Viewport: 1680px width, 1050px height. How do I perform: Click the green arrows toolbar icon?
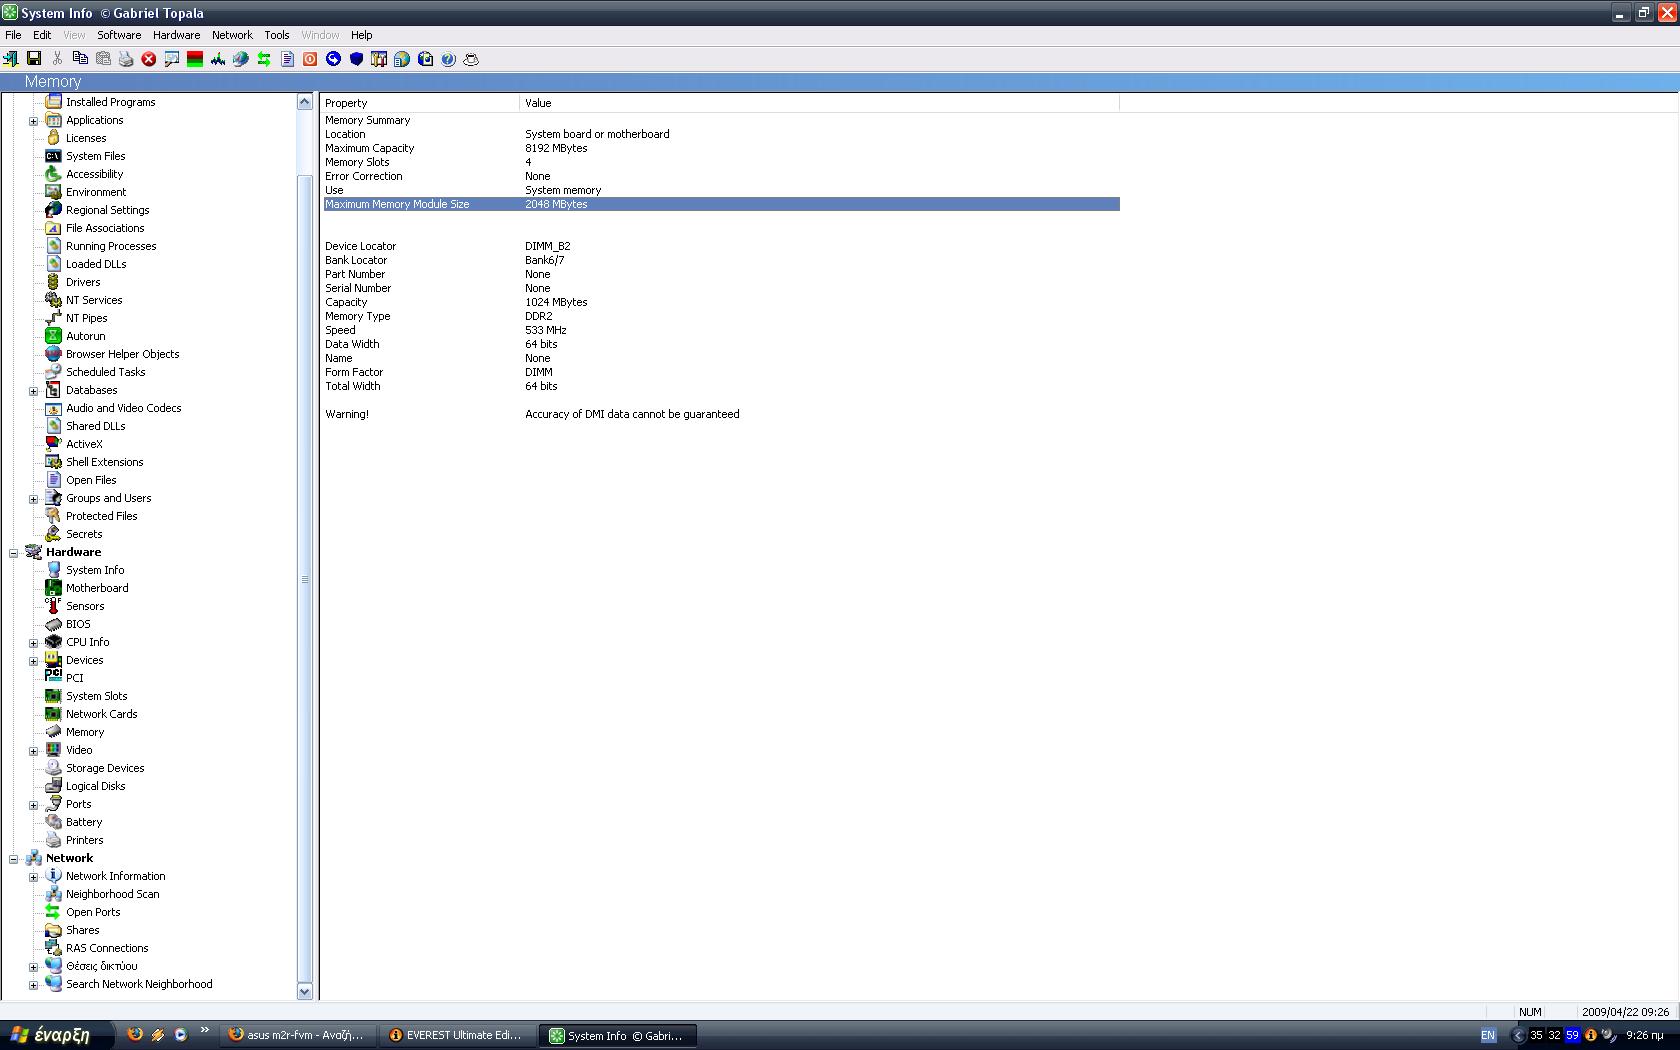[264, 59]
